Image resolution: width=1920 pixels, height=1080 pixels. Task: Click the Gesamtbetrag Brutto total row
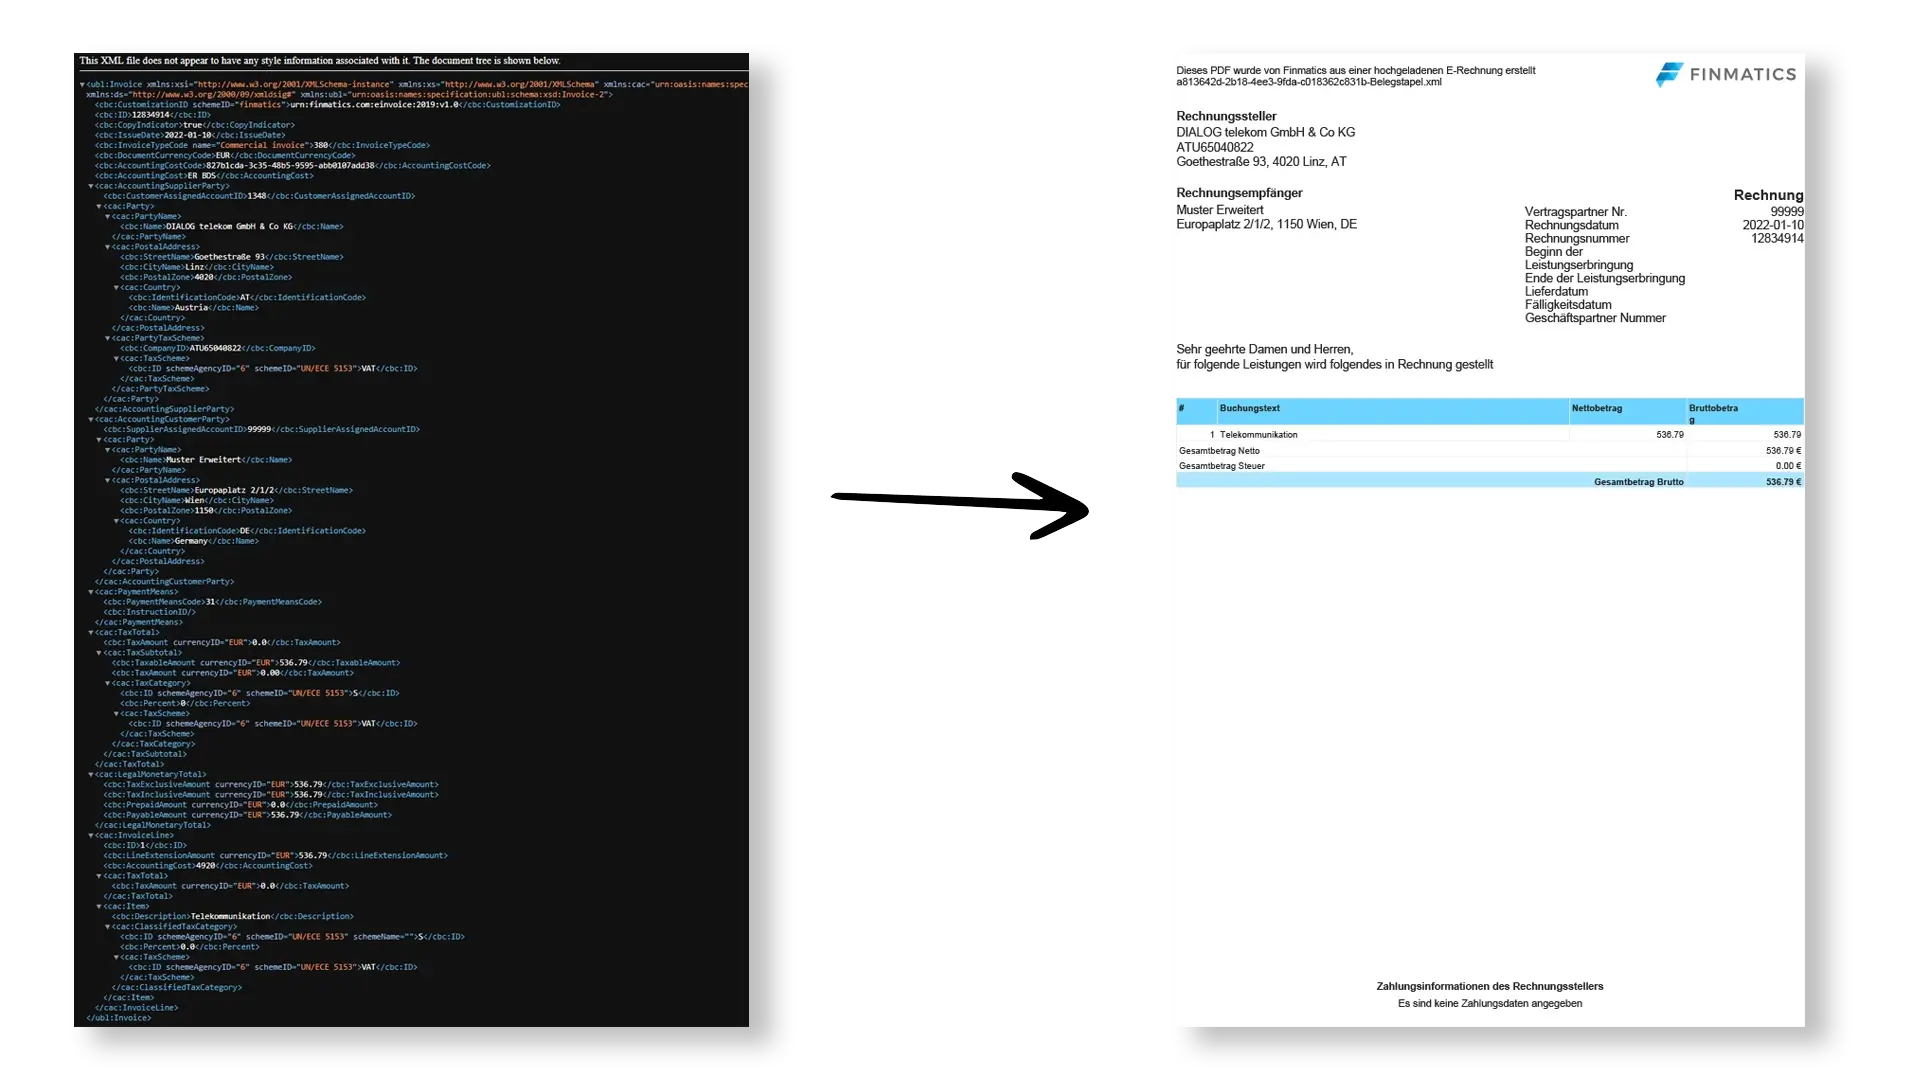tap(1490, 482)
